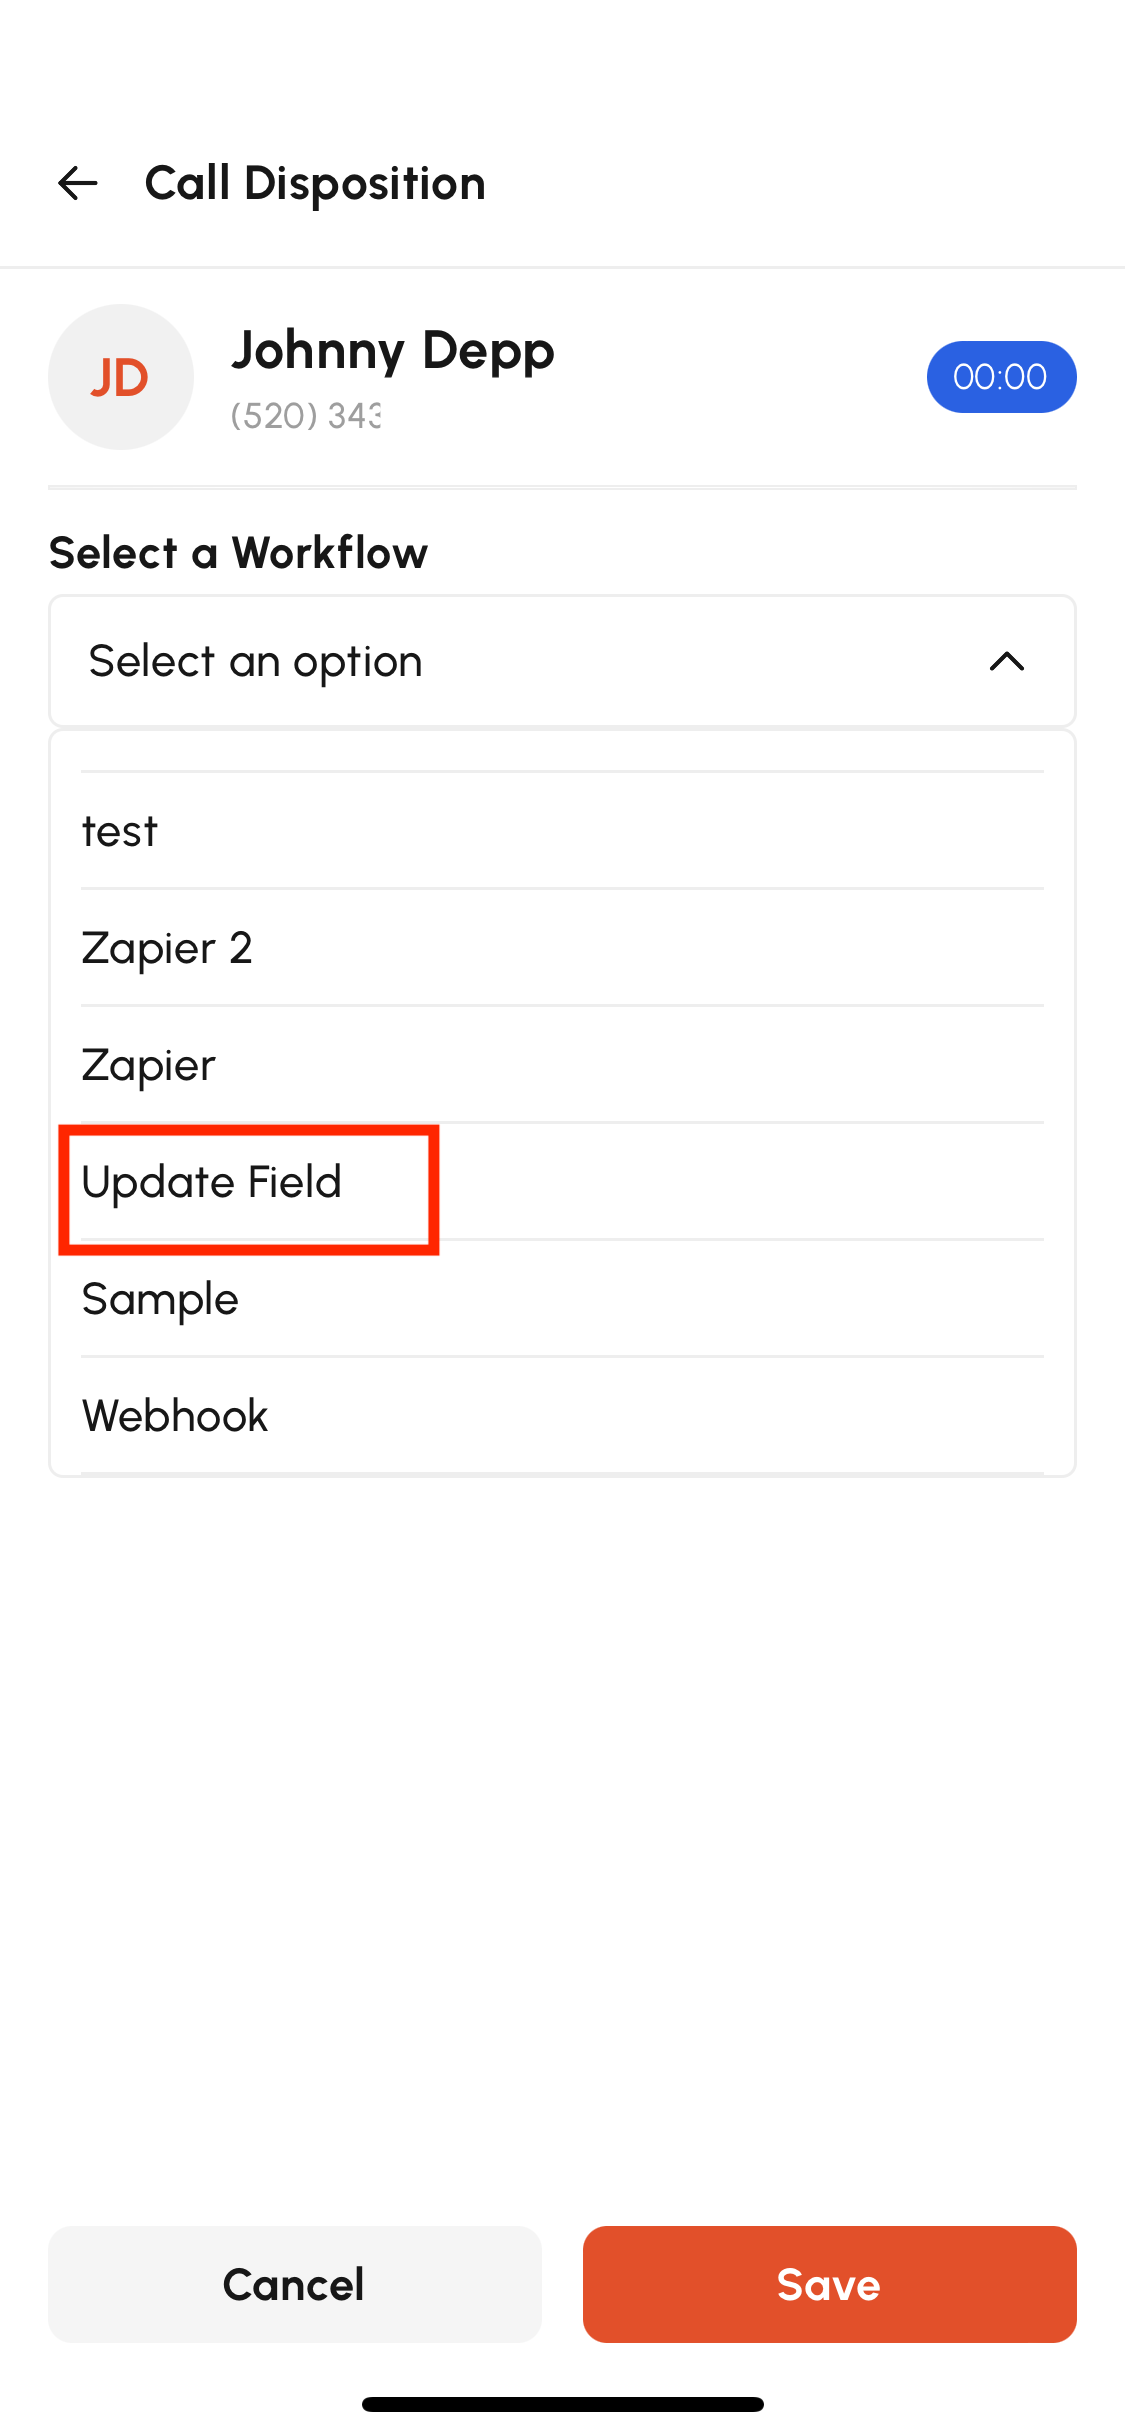Tap the Select a Workflow label
Screen dimensions: 1125x2436
(238, 553)
